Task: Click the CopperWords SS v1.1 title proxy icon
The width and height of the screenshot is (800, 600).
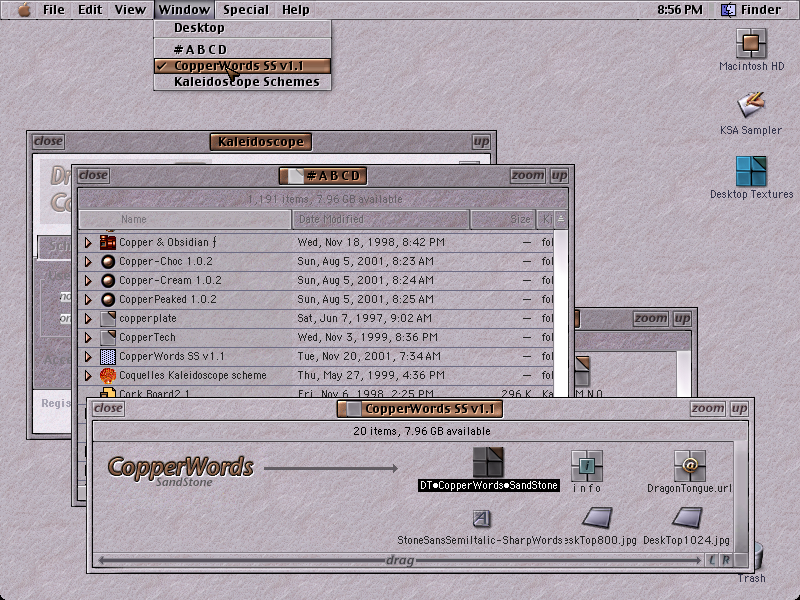Action: [x=354, y=409]
